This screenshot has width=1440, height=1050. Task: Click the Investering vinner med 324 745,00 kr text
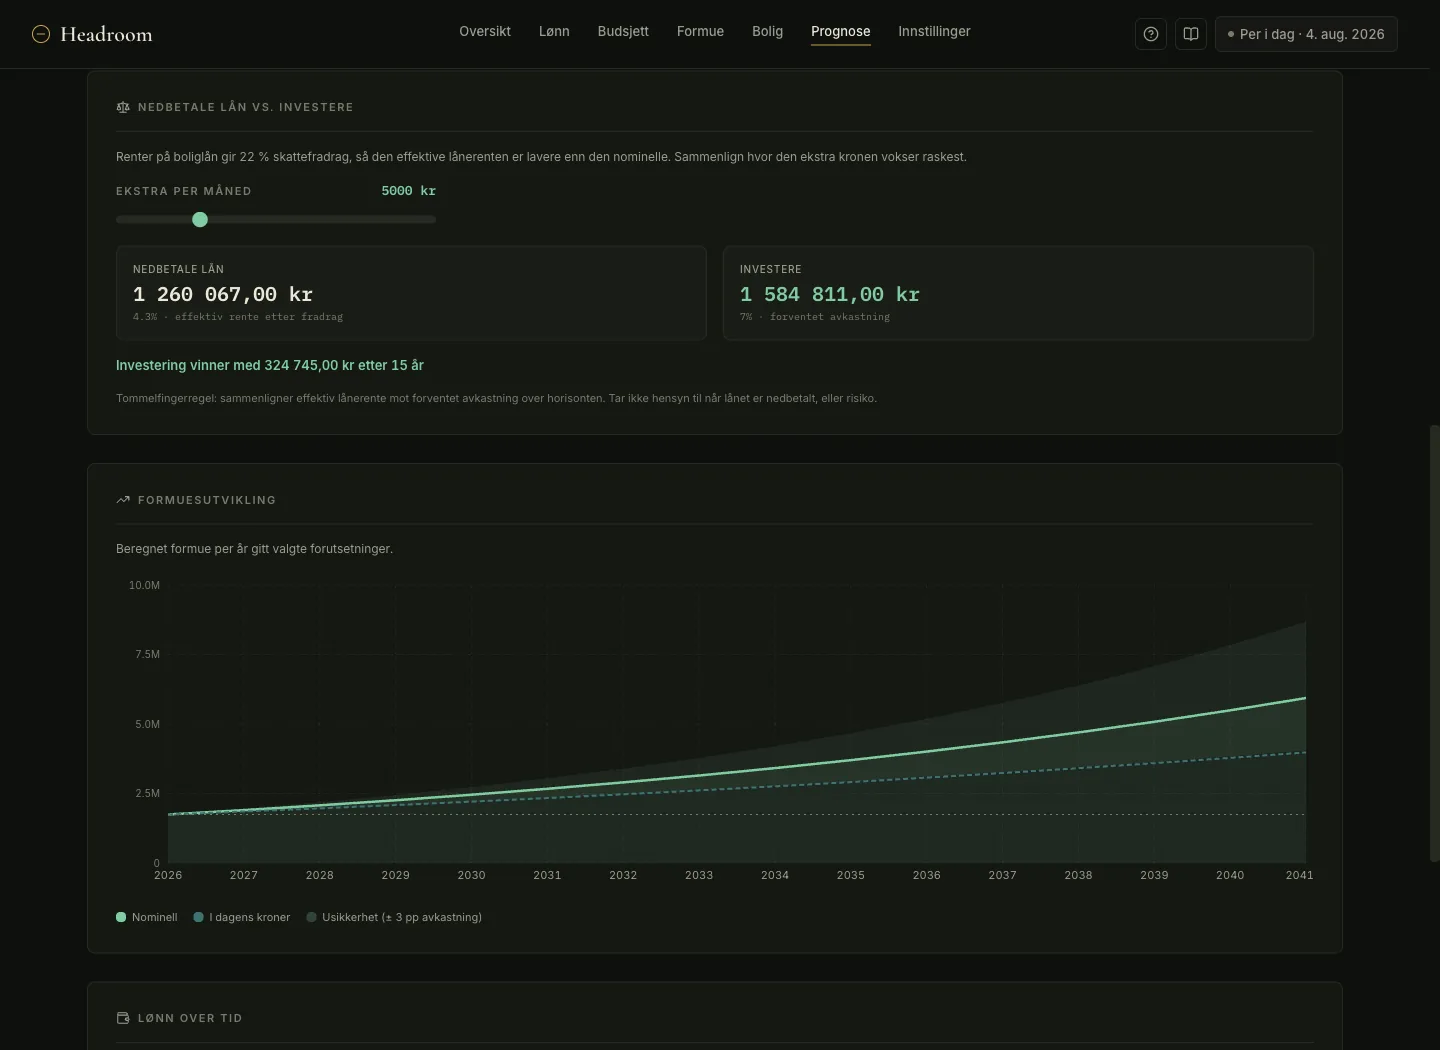pyautogui.click(x=270, y=365)
